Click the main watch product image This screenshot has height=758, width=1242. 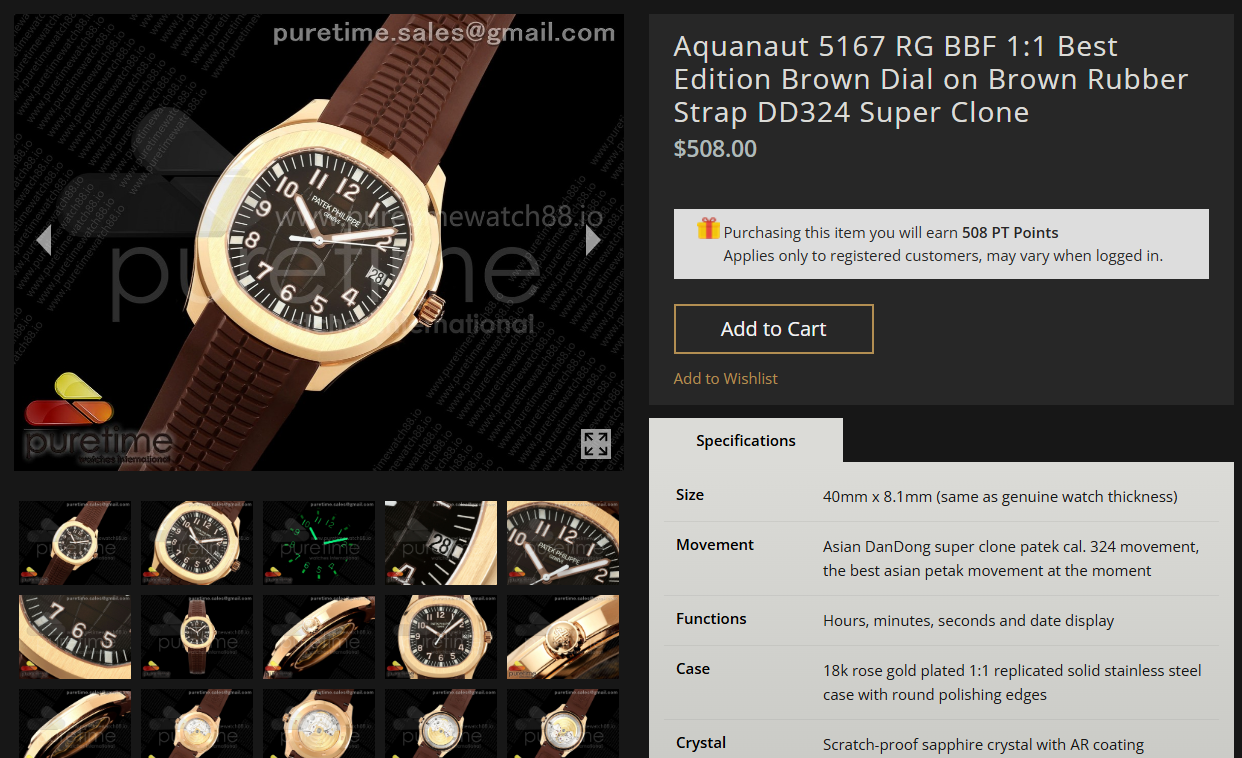[x=319, y=242]
